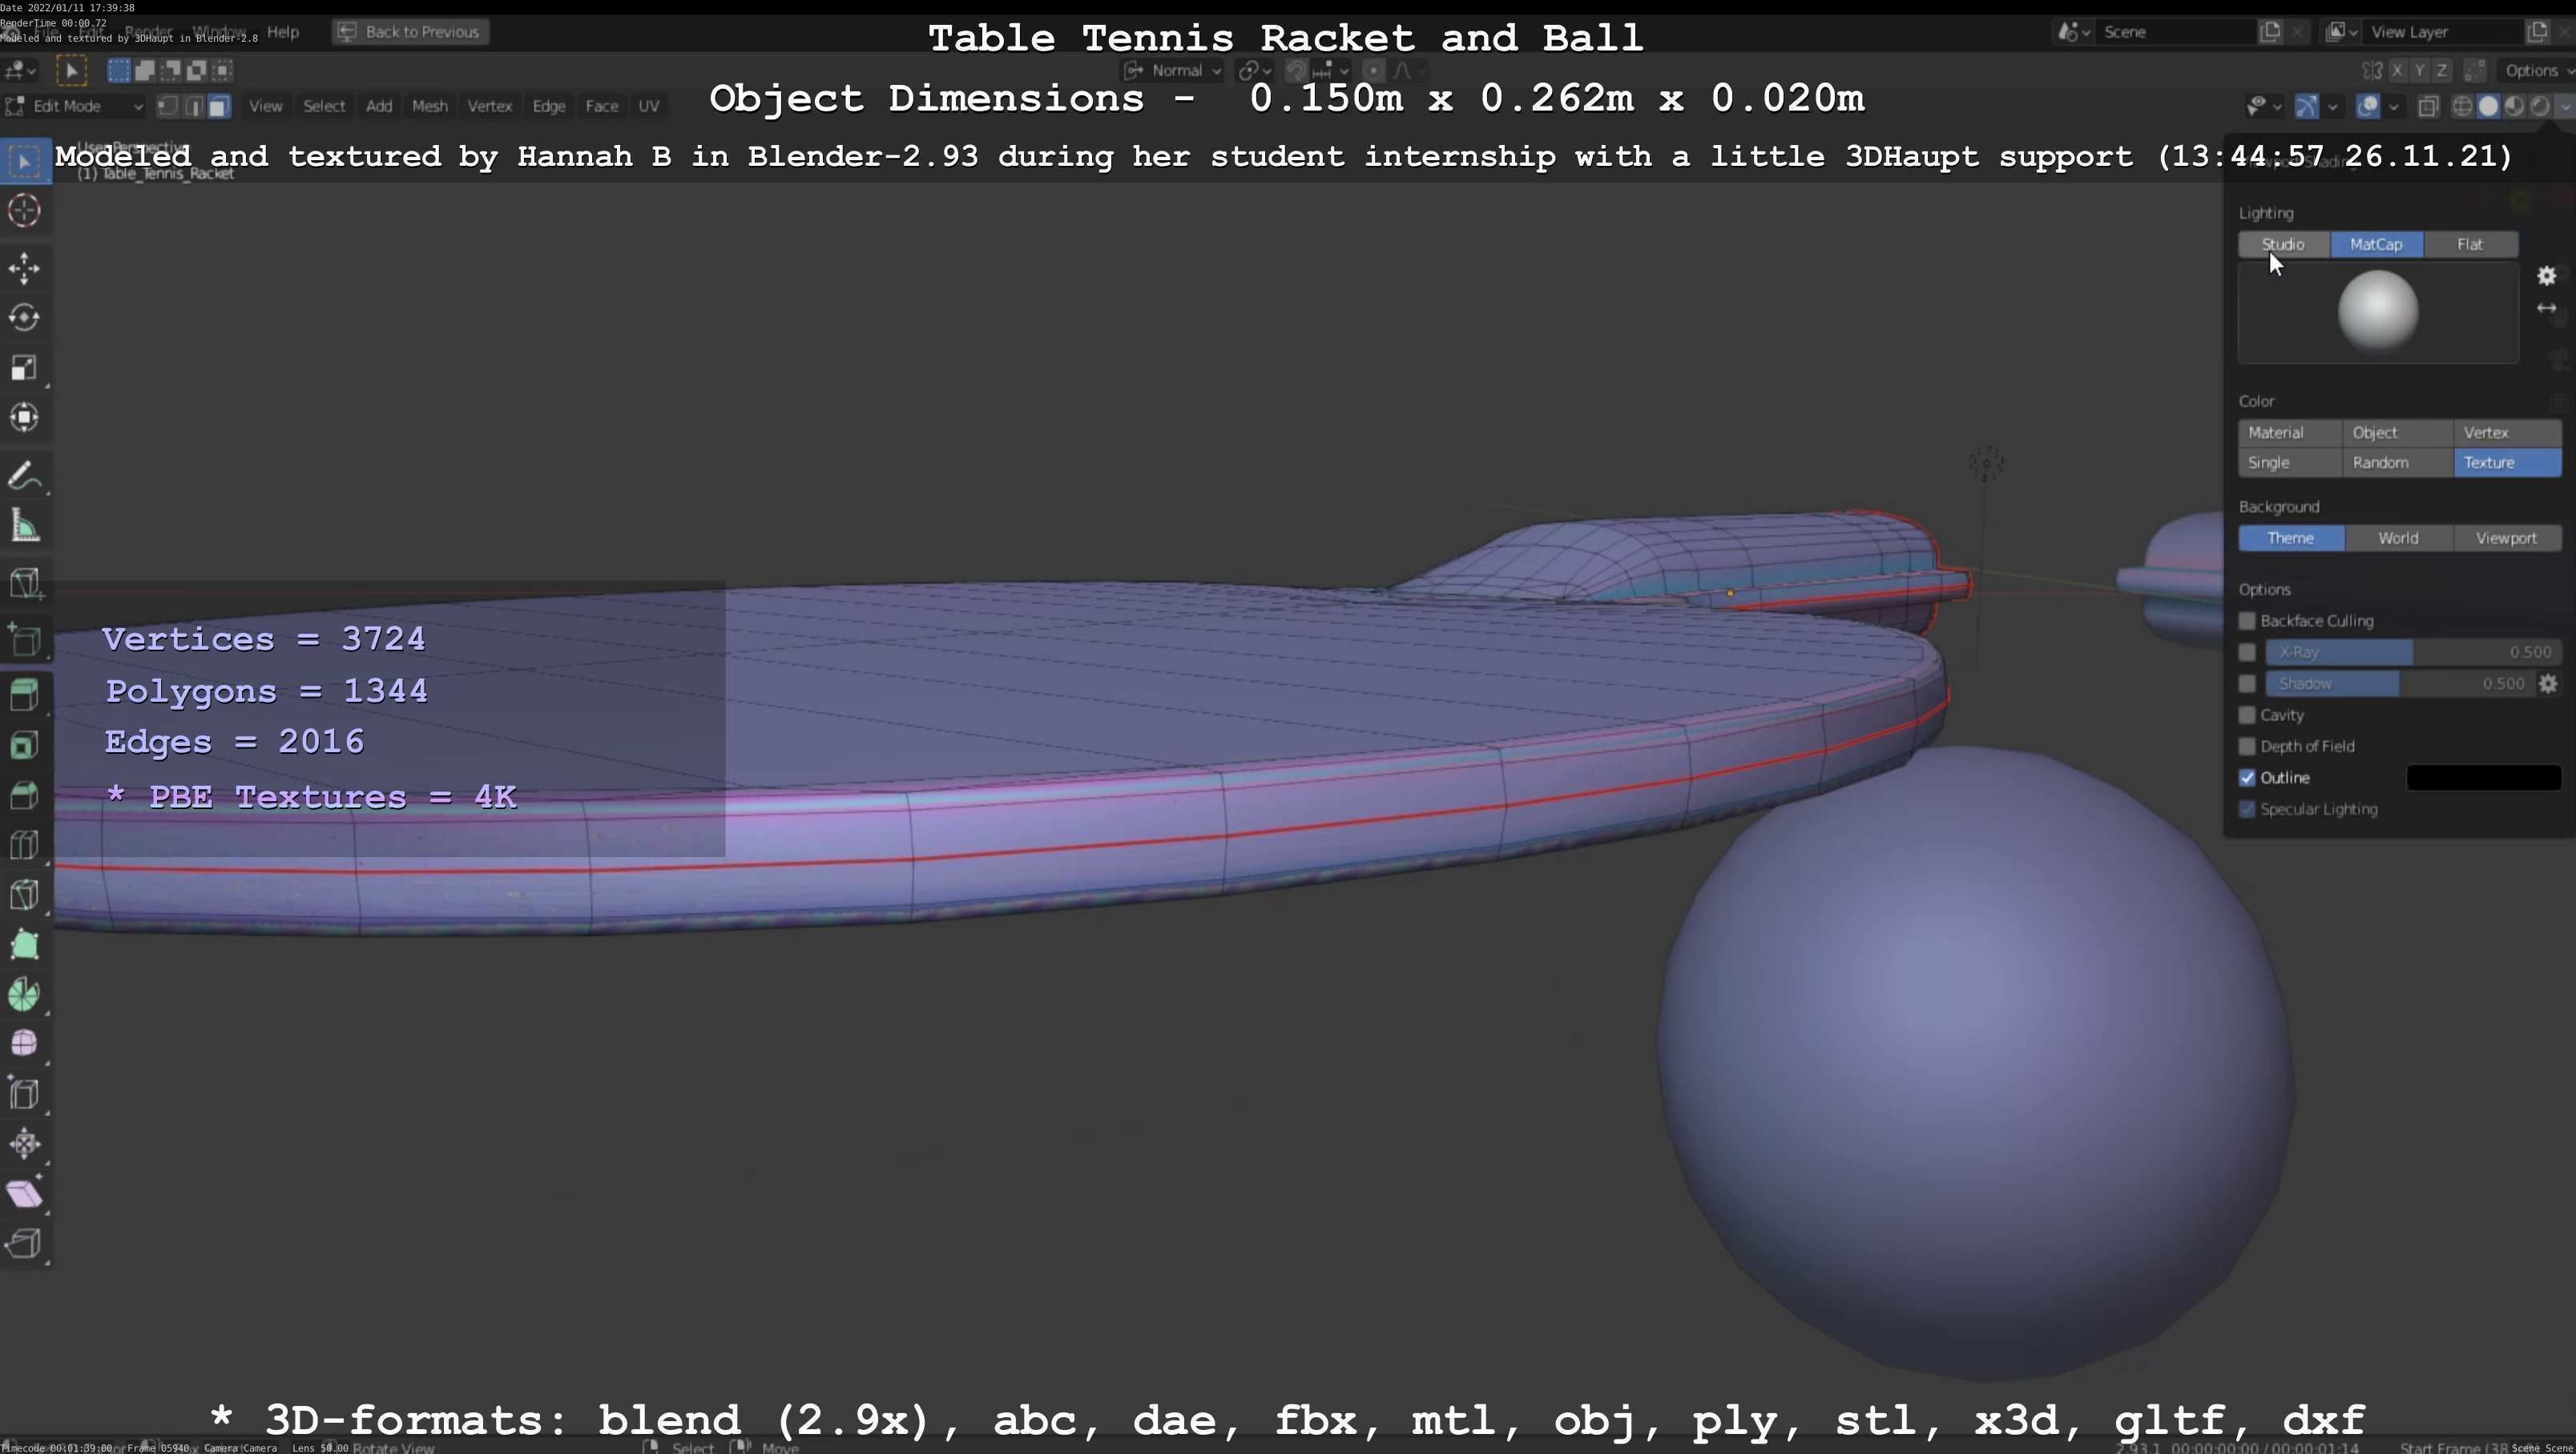The image size is (2576, 1454).
Task: Toggle Z axis mesh mirror
Action: pyautogui.click(x=2441, y=71)
